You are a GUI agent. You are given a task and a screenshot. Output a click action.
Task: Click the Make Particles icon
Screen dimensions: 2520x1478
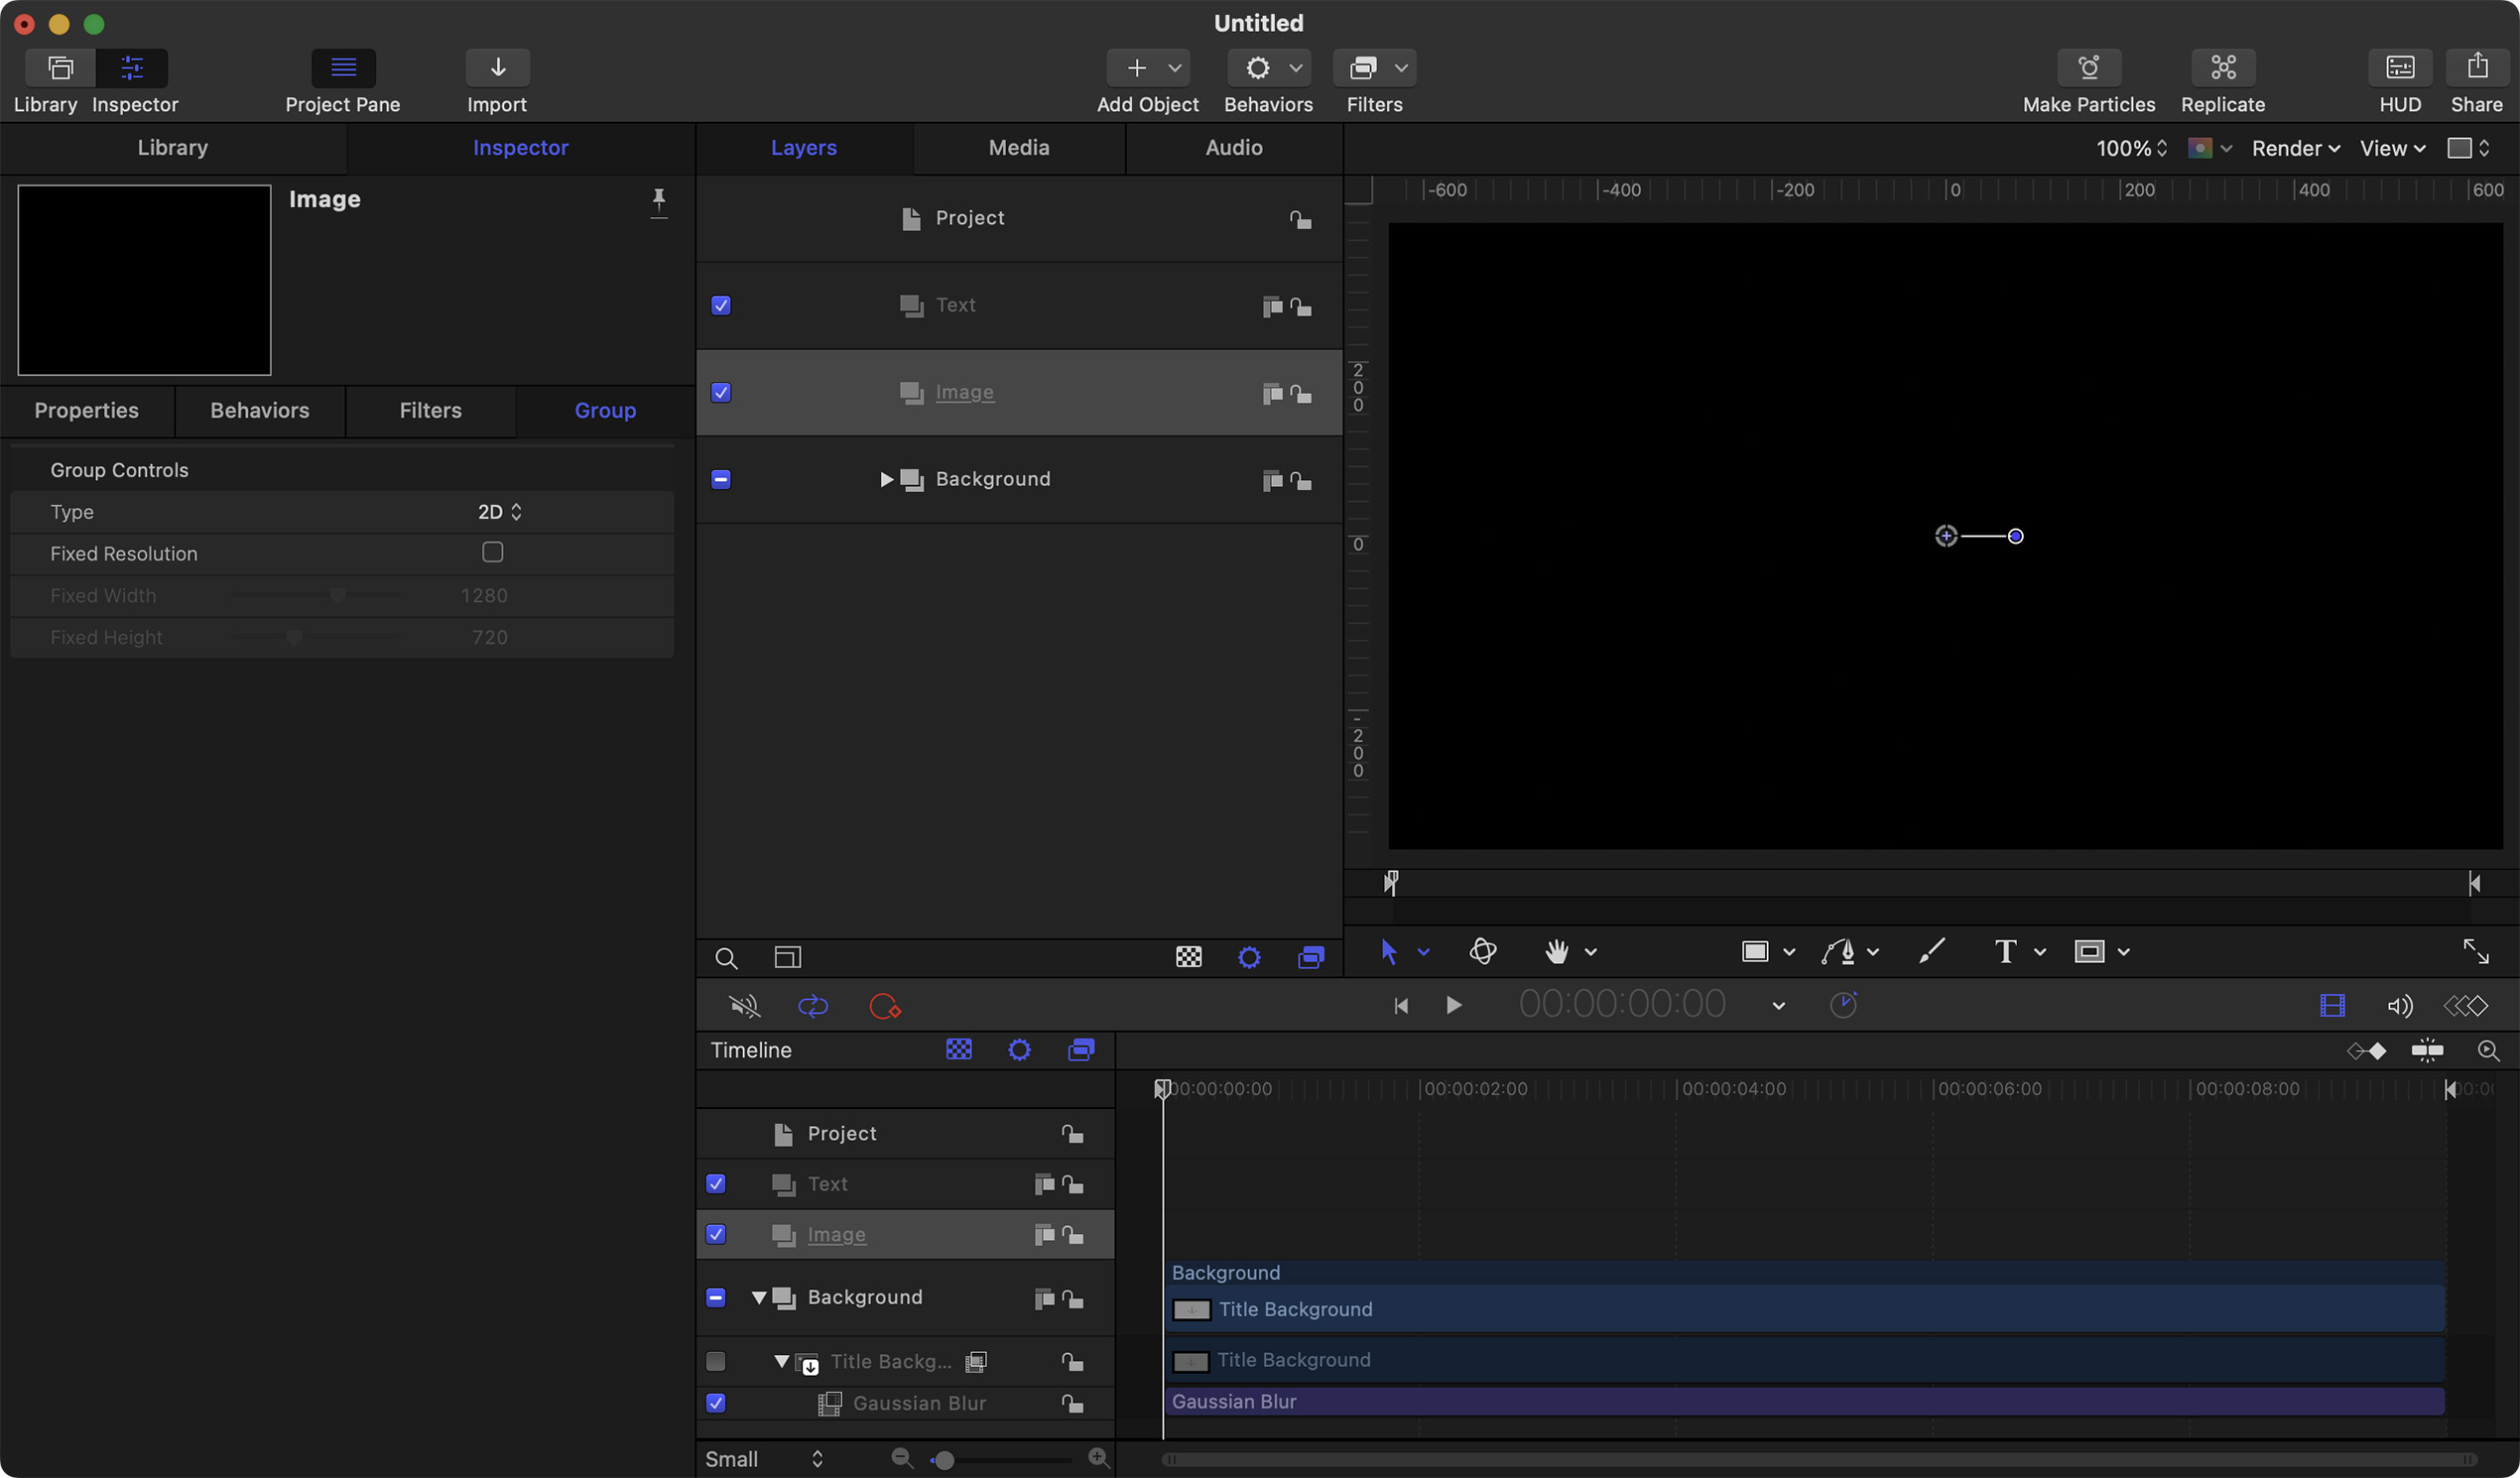pyautogui.click(x=2088, y=68)
